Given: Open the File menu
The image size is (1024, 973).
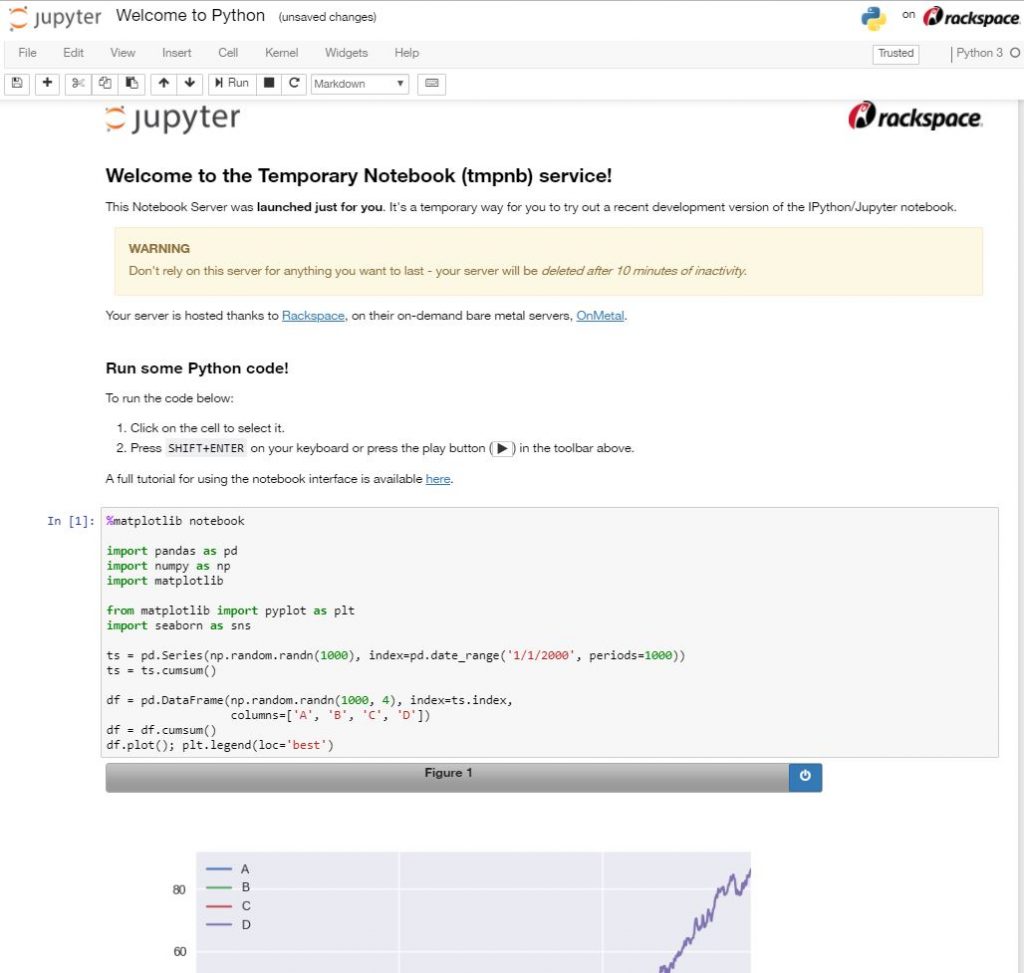Looking at the screenshot, I should coord(28,53).
